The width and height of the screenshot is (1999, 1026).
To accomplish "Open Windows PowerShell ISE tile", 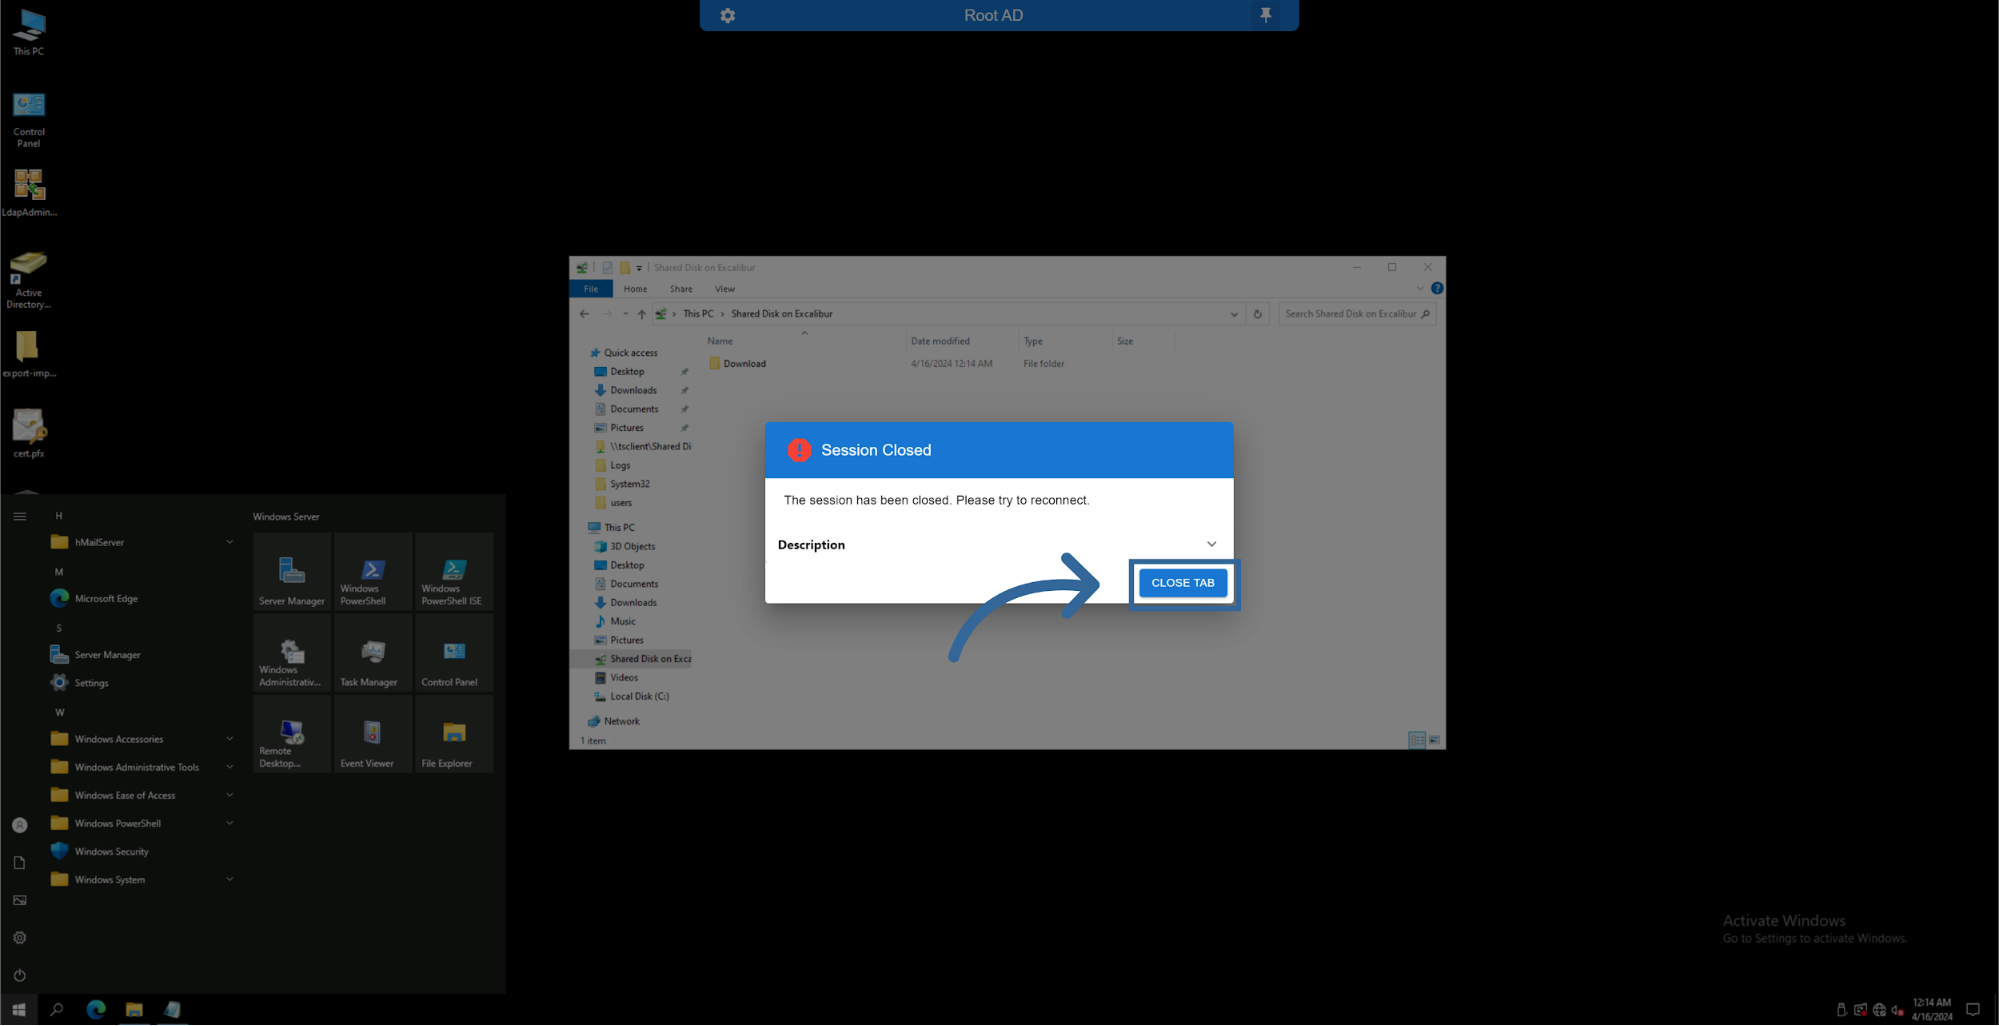I will point(453,573).
